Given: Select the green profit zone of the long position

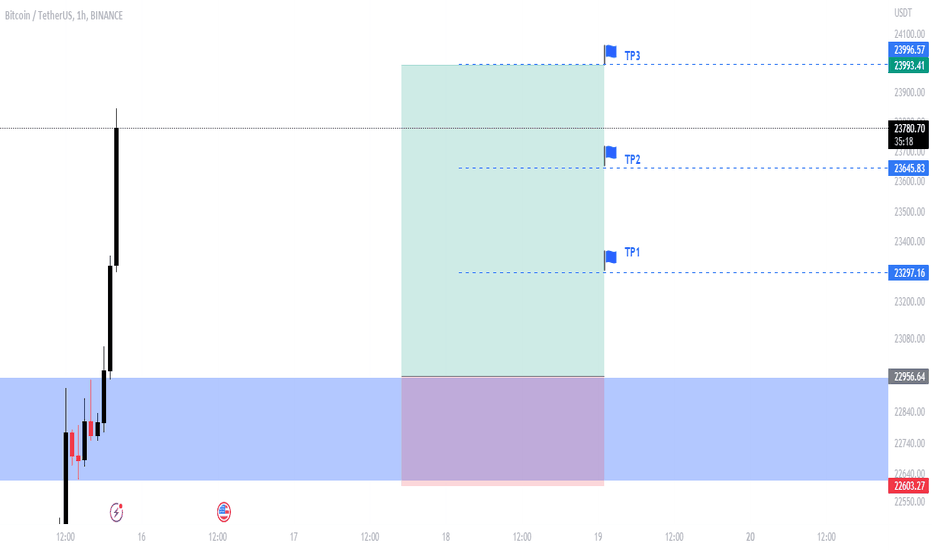Looking at the screenshot, I should click(503, 221).
